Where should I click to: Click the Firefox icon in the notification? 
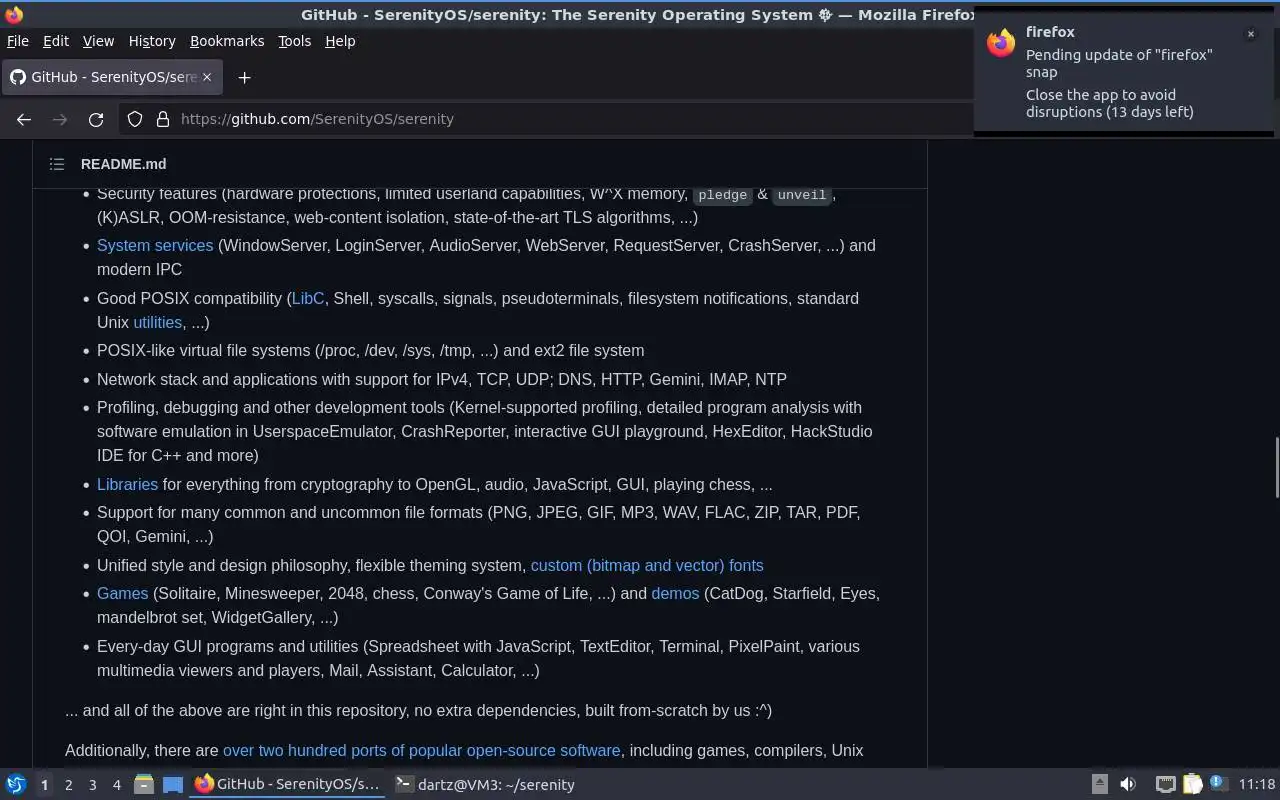(1001, 43)
